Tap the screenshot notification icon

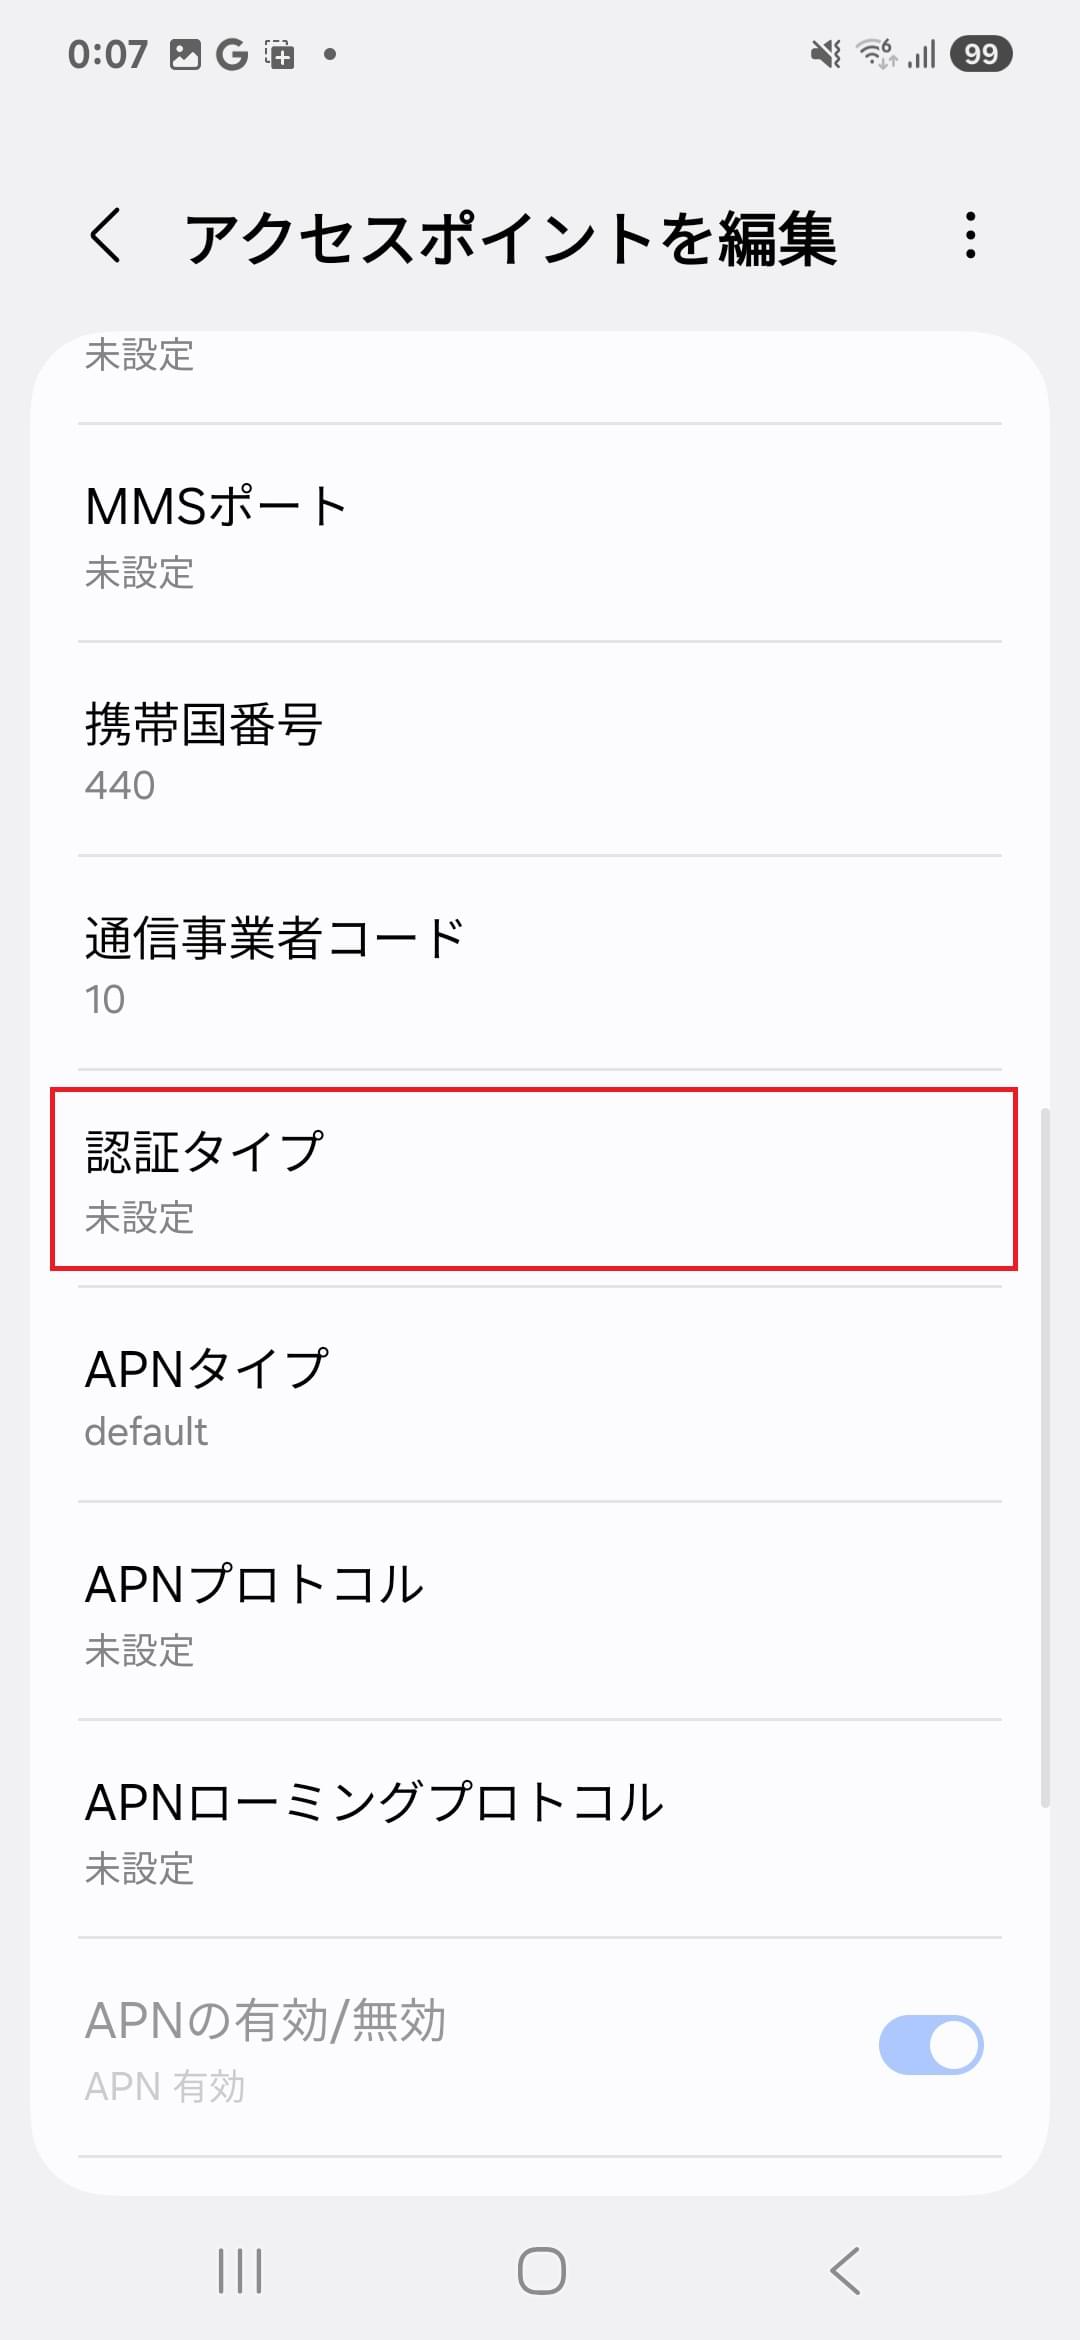tap(278, 55)
